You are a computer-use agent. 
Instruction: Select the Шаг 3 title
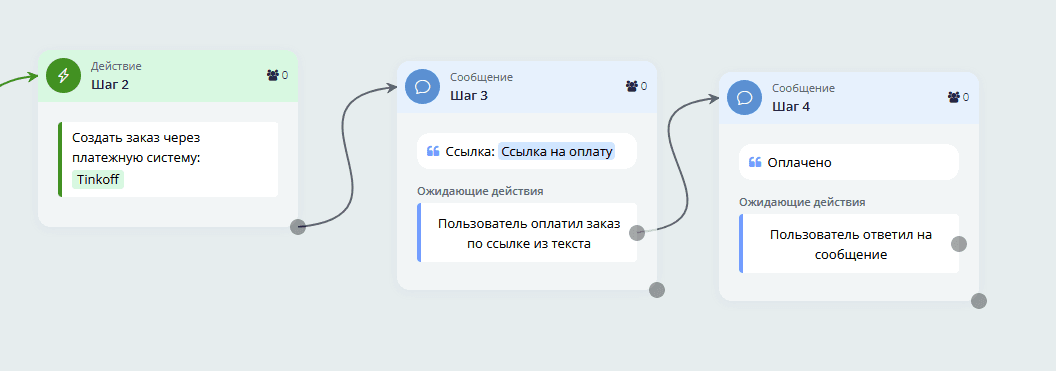(x=469, y=95)
